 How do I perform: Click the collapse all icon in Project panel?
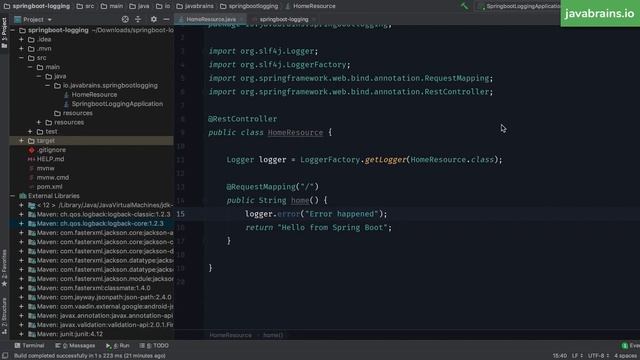138,19
